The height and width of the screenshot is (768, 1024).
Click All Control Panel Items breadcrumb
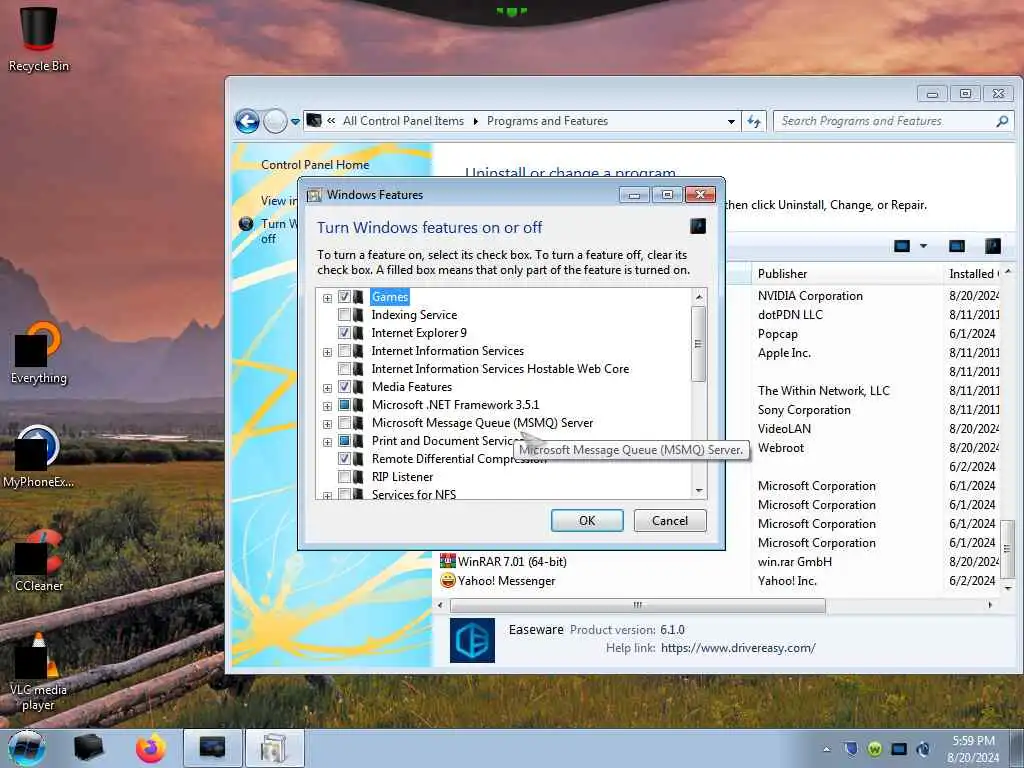pyautogui.click(x=403, y=121)
